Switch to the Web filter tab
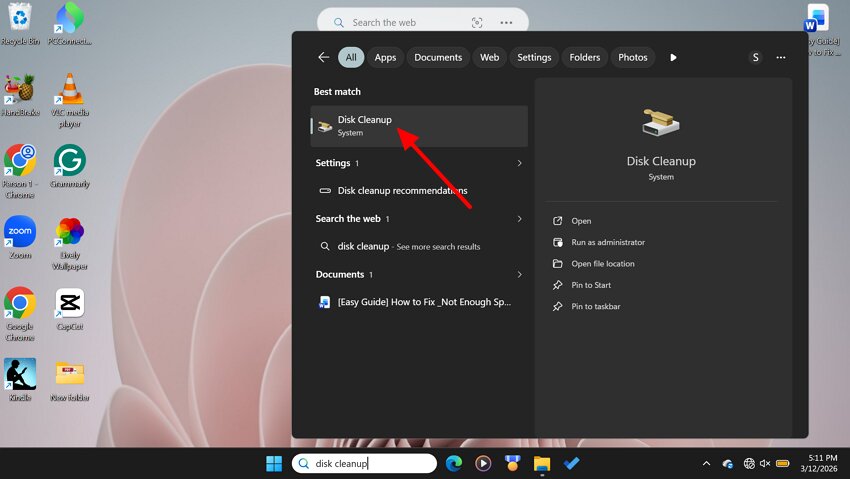Image resolution: width=850 pixels, height=479 pixels. (x=490, y=57)
